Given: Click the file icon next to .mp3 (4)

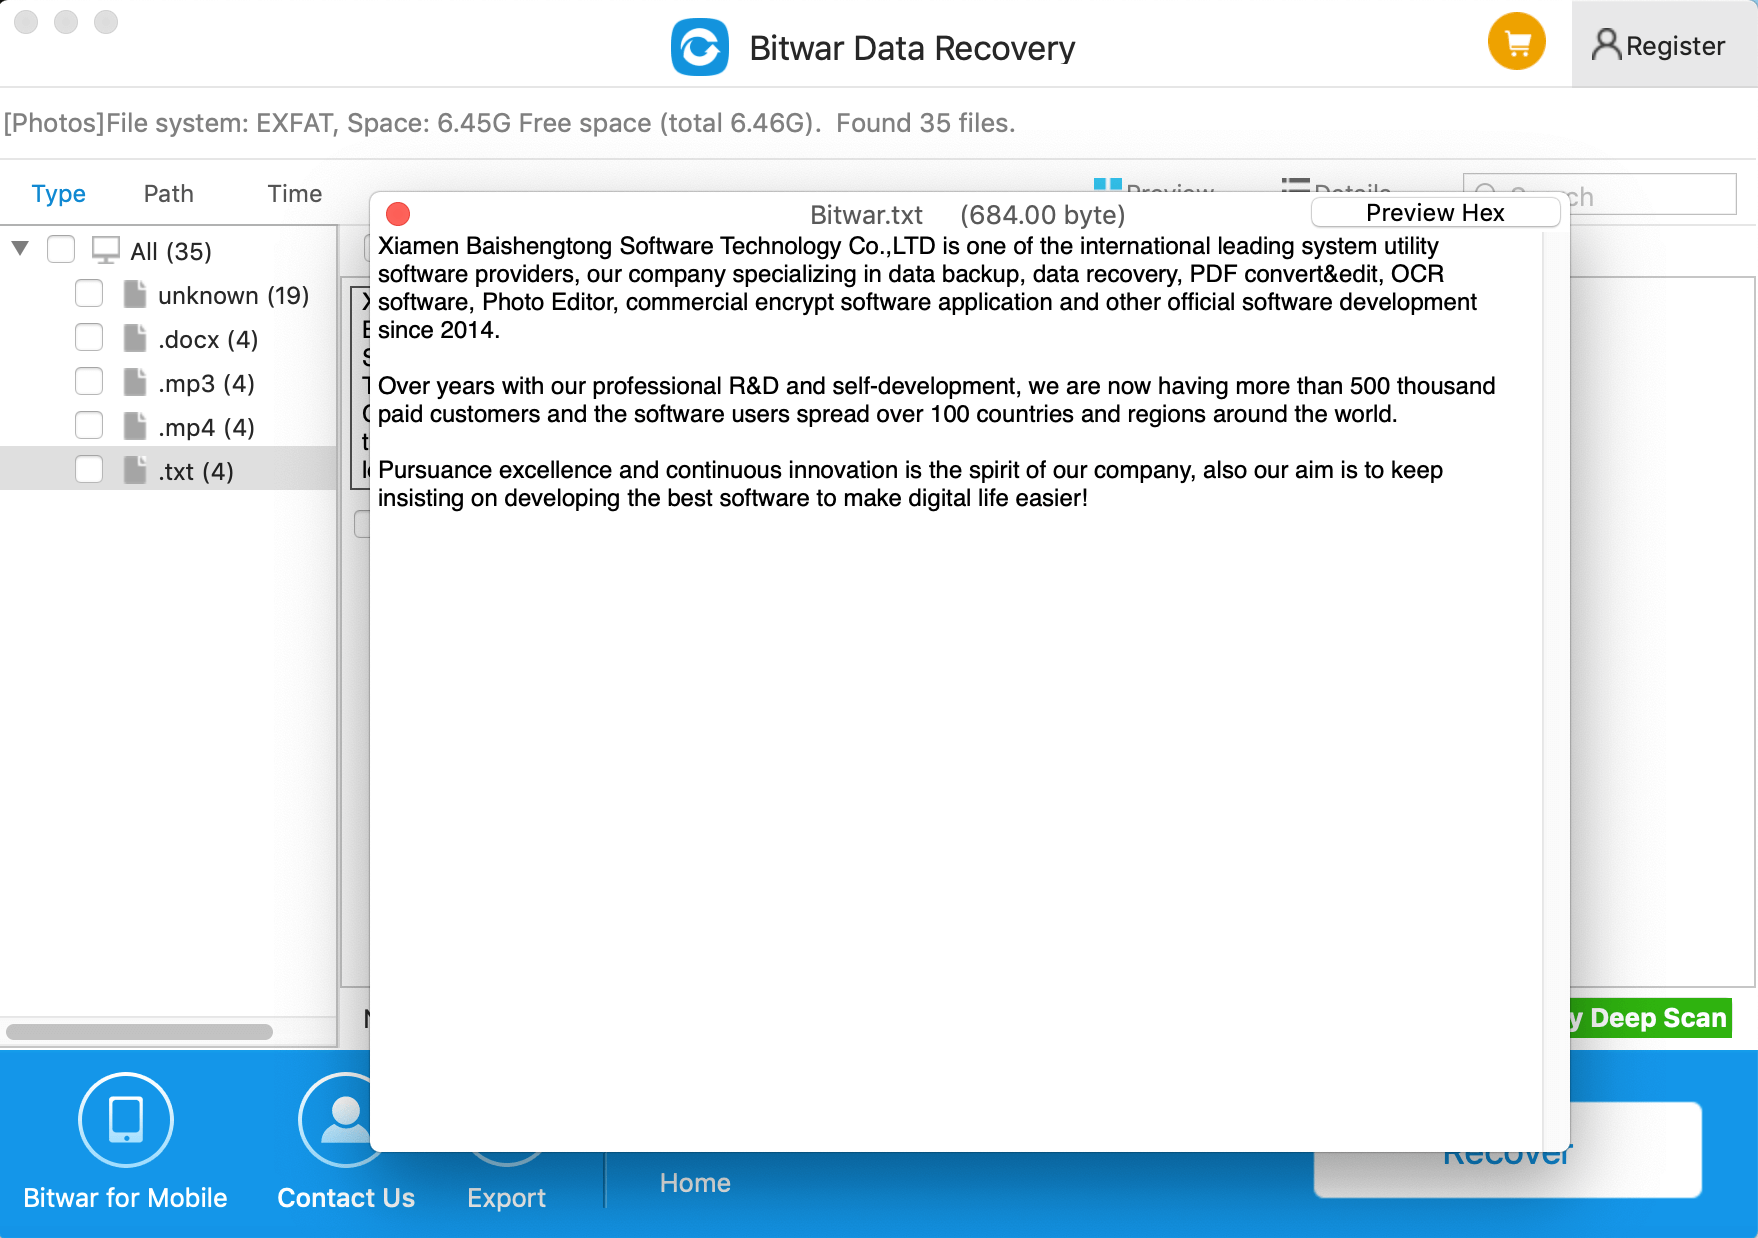Looking at the screenshot, I should 135,382.
